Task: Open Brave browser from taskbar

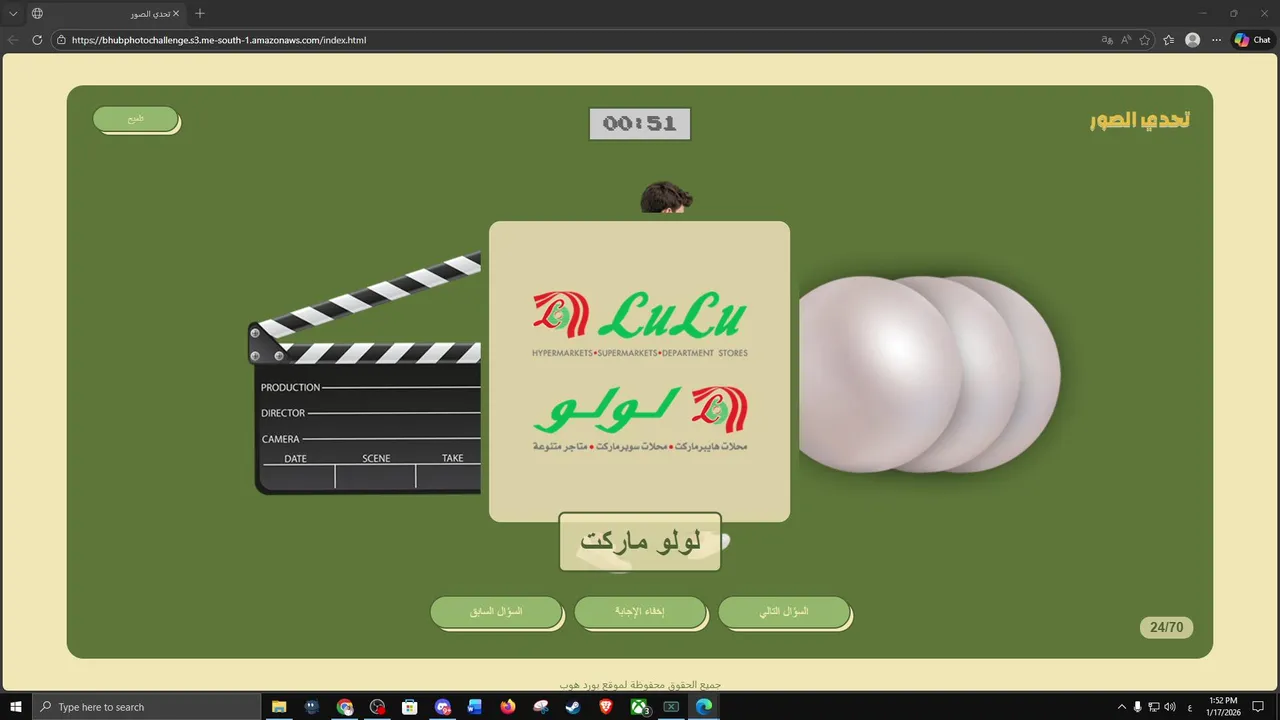Action: pos(606,707)
